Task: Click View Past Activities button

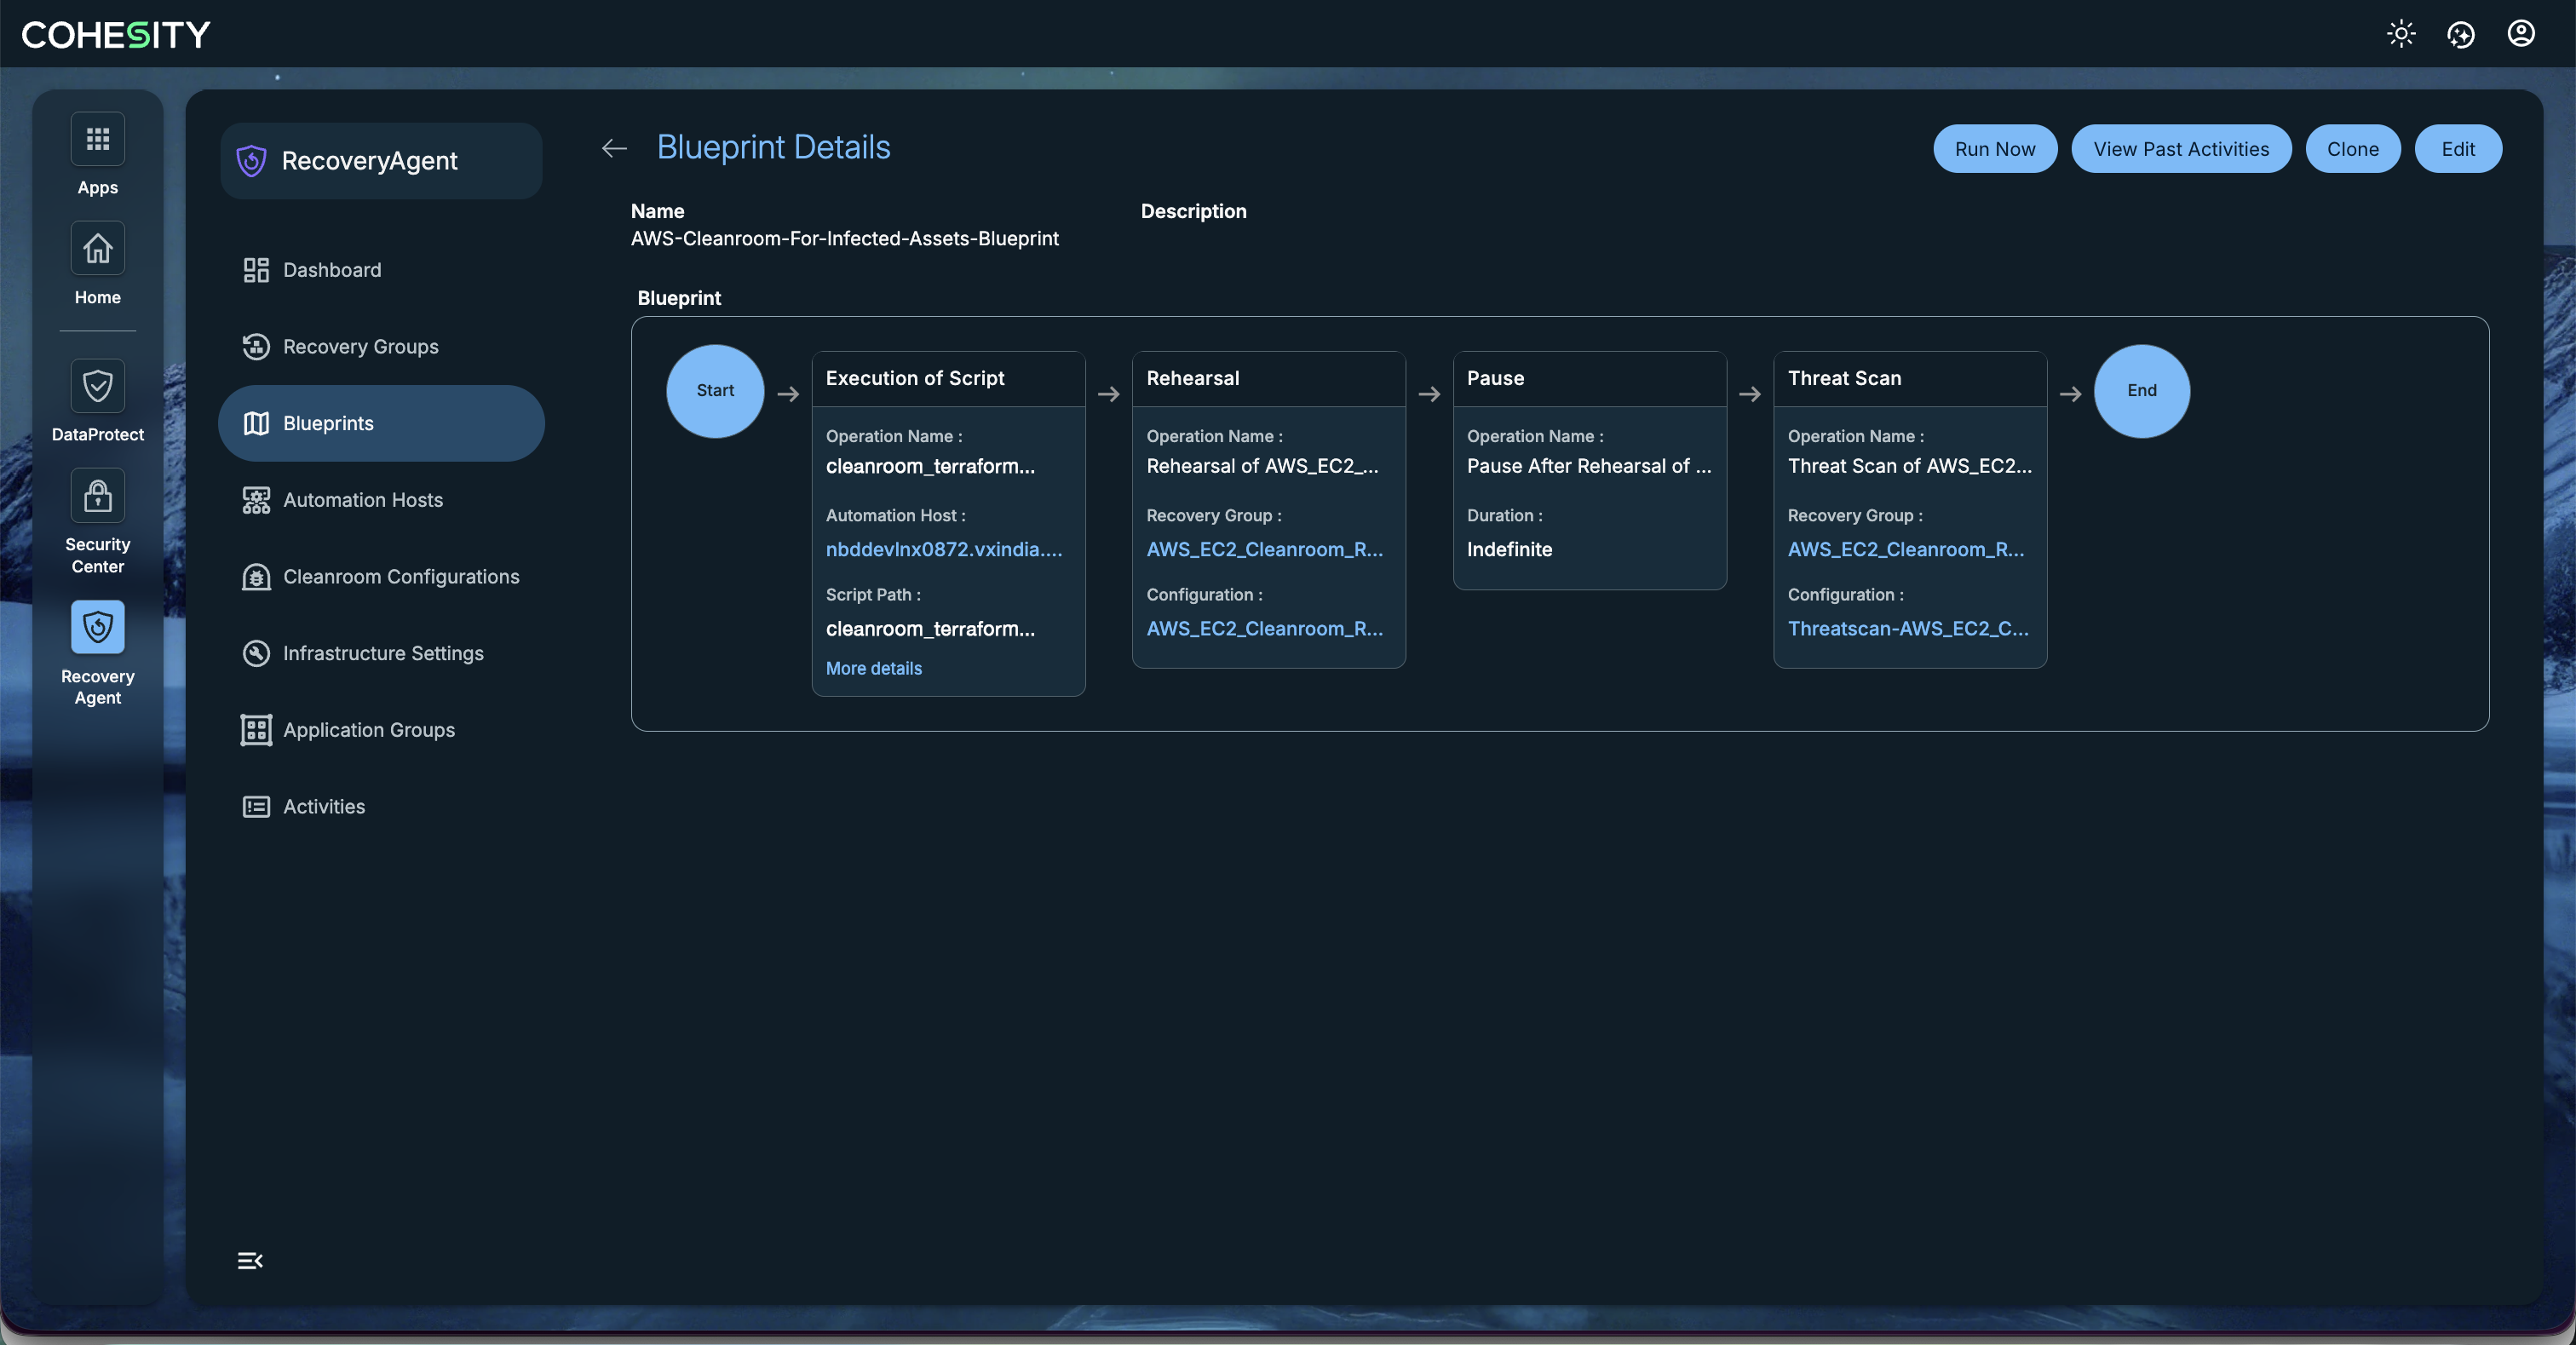Action: click(x=2180, y=149)
